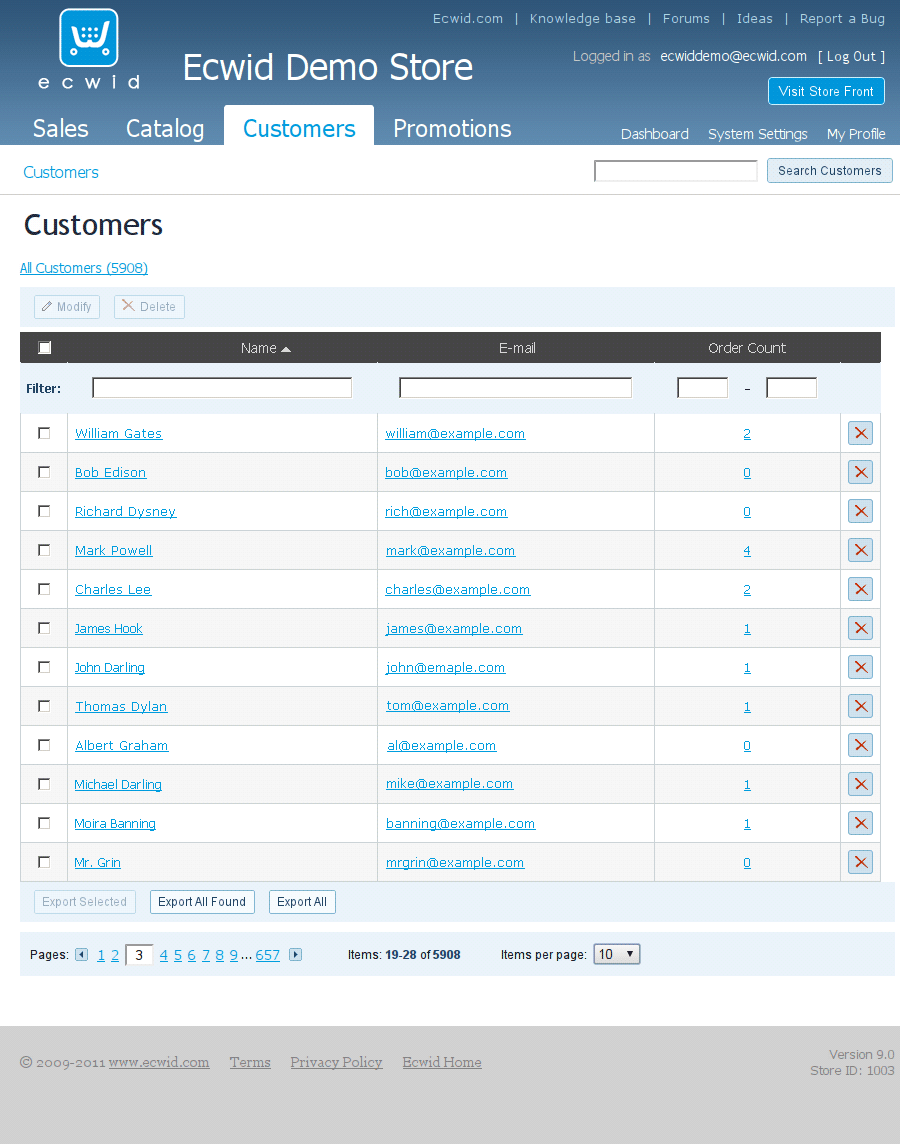Click the Delete toolbar button
Viewport: 900px width, 1144px height.
coord(150,307)
